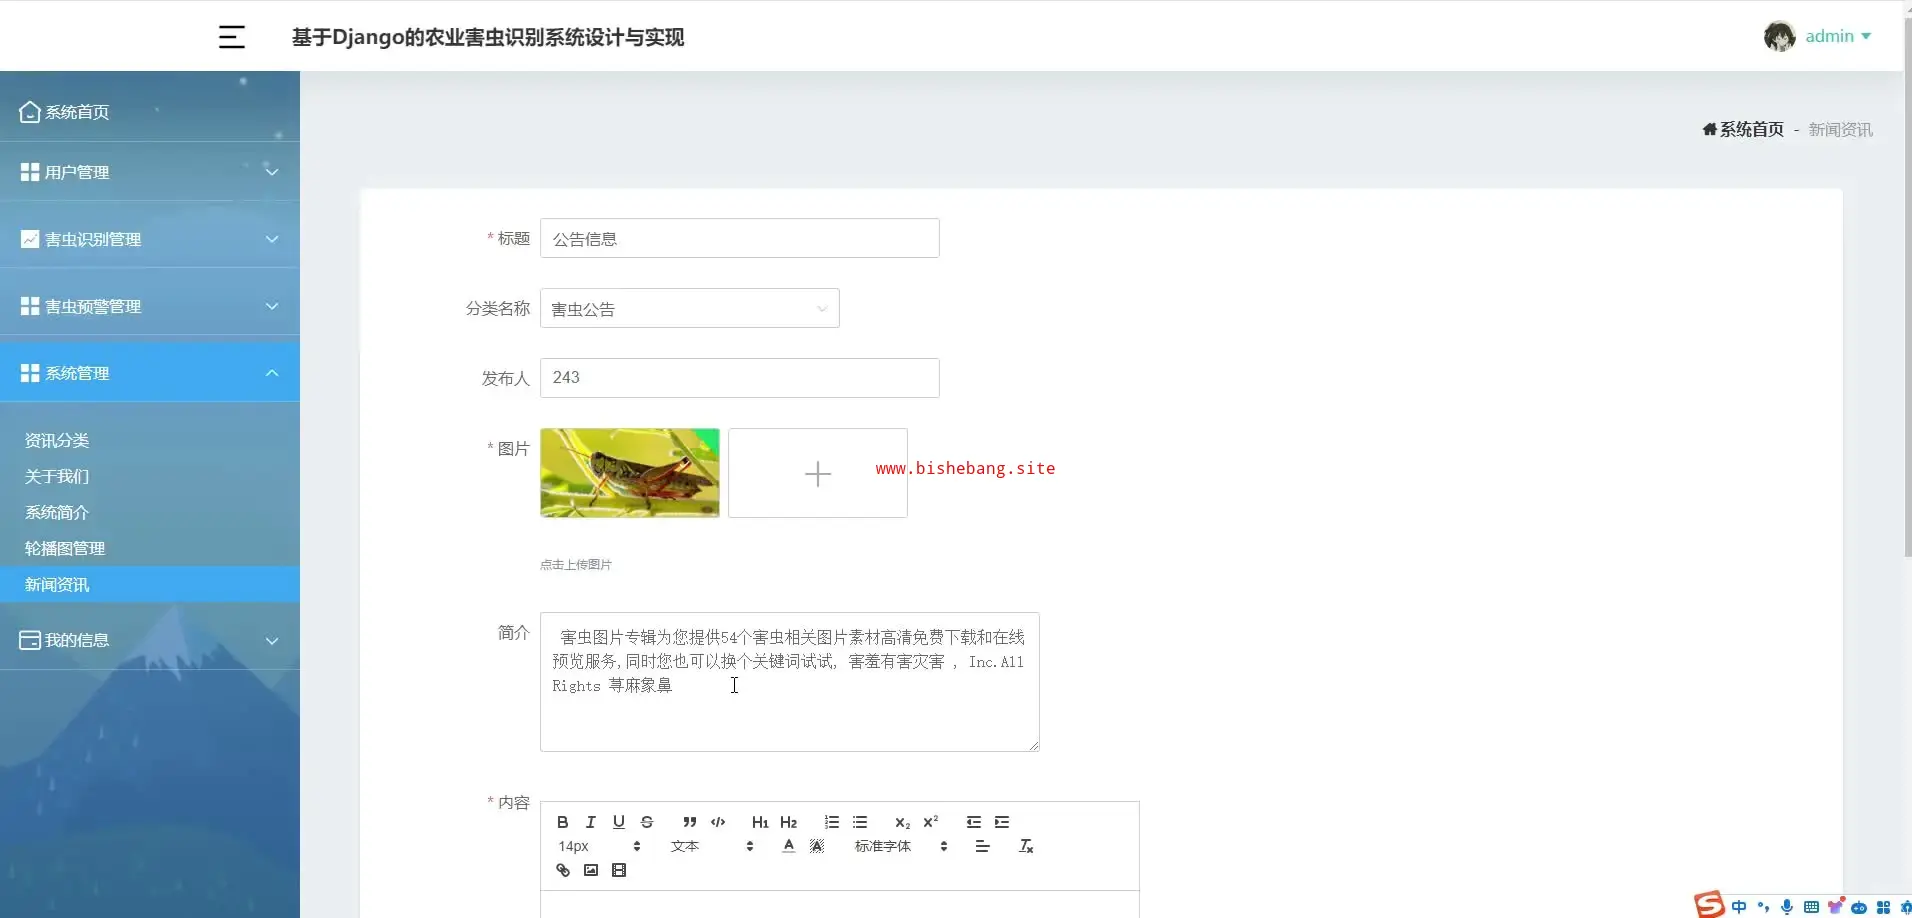Insert an ordered list in the editor
This screenshot has width=1912, height=918.
(x=831, y=822)
